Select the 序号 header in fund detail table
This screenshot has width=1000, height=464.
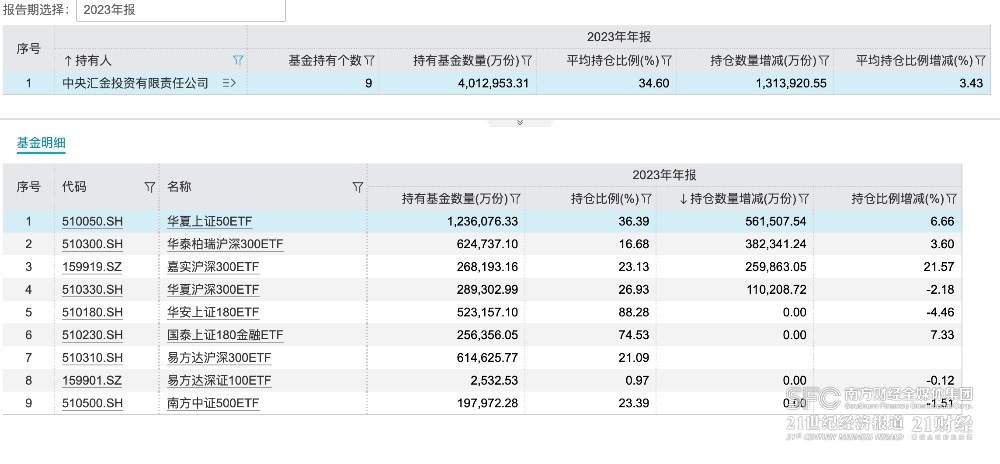coord(28,187)
